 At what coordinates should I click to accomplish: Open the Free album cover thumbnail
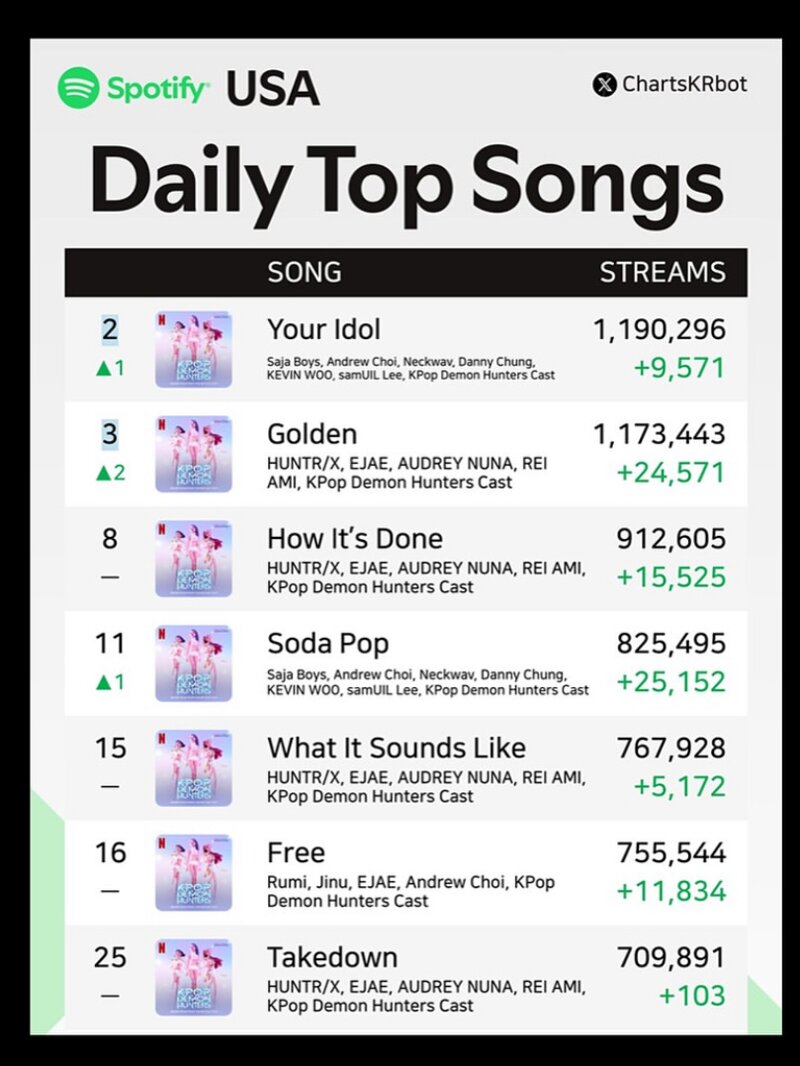194,873
